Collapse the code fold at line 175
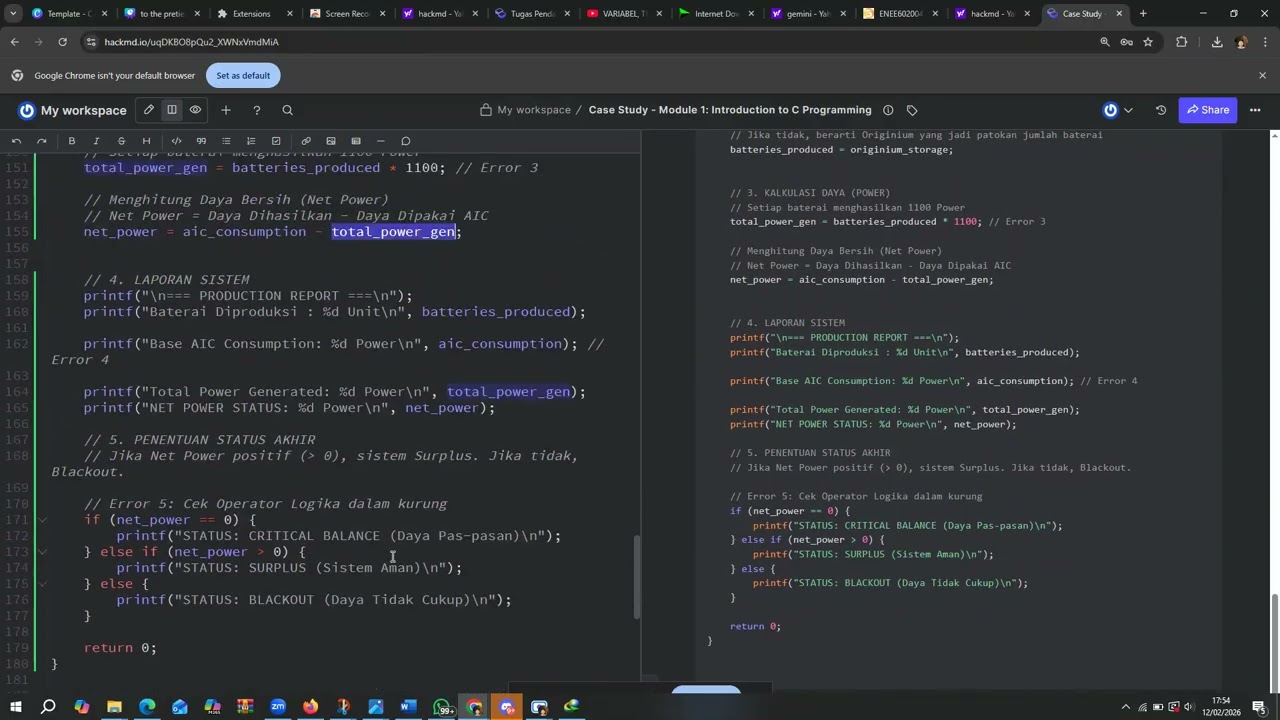The height and width of the screenshot is (720, 1280). click(42, 584)
